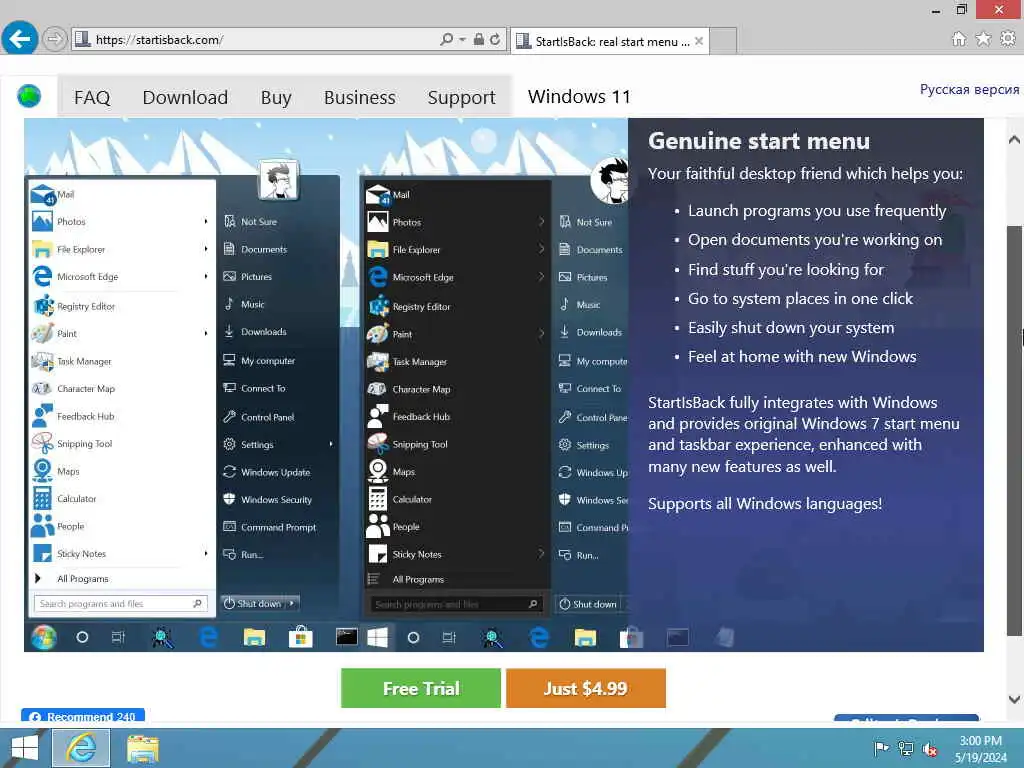Screen dimensions: 1024x768
Task: Click the Paint icon in dark start menu
Action: tap(378, 334)
